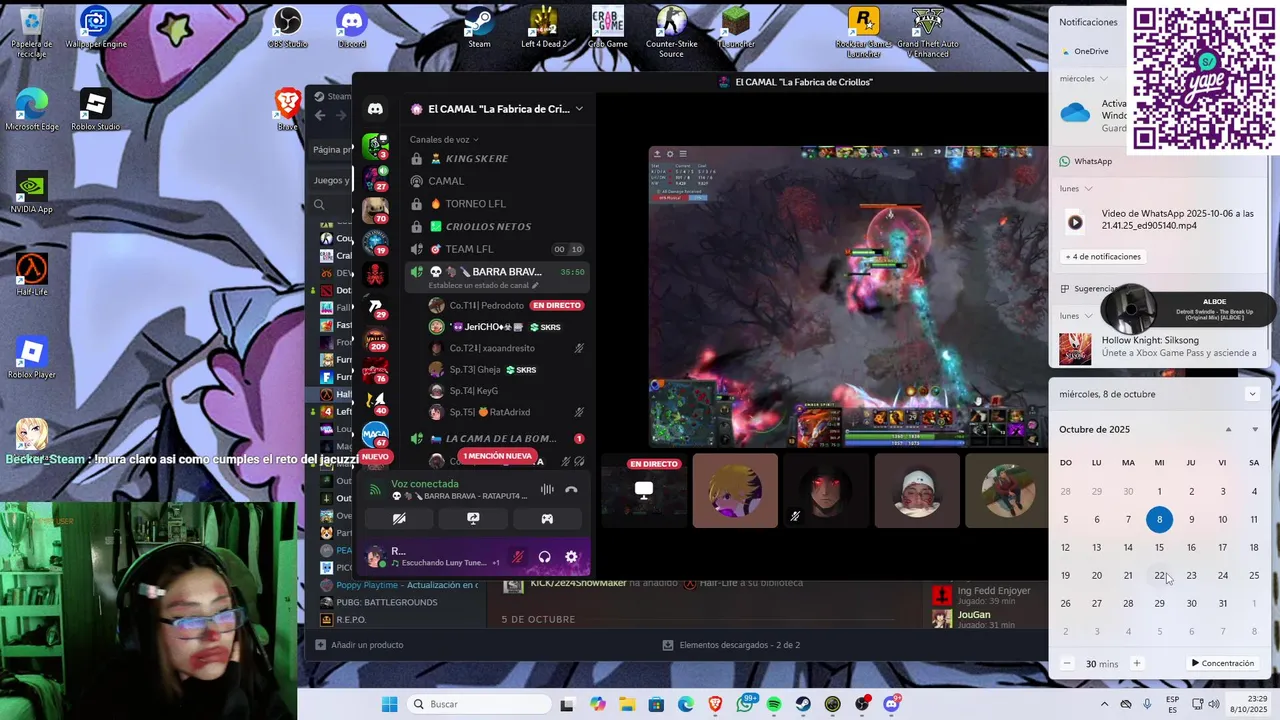Open Discord taskbar icon
The height and width of the screenshot is (720, 1280).
tap(892, 704)
